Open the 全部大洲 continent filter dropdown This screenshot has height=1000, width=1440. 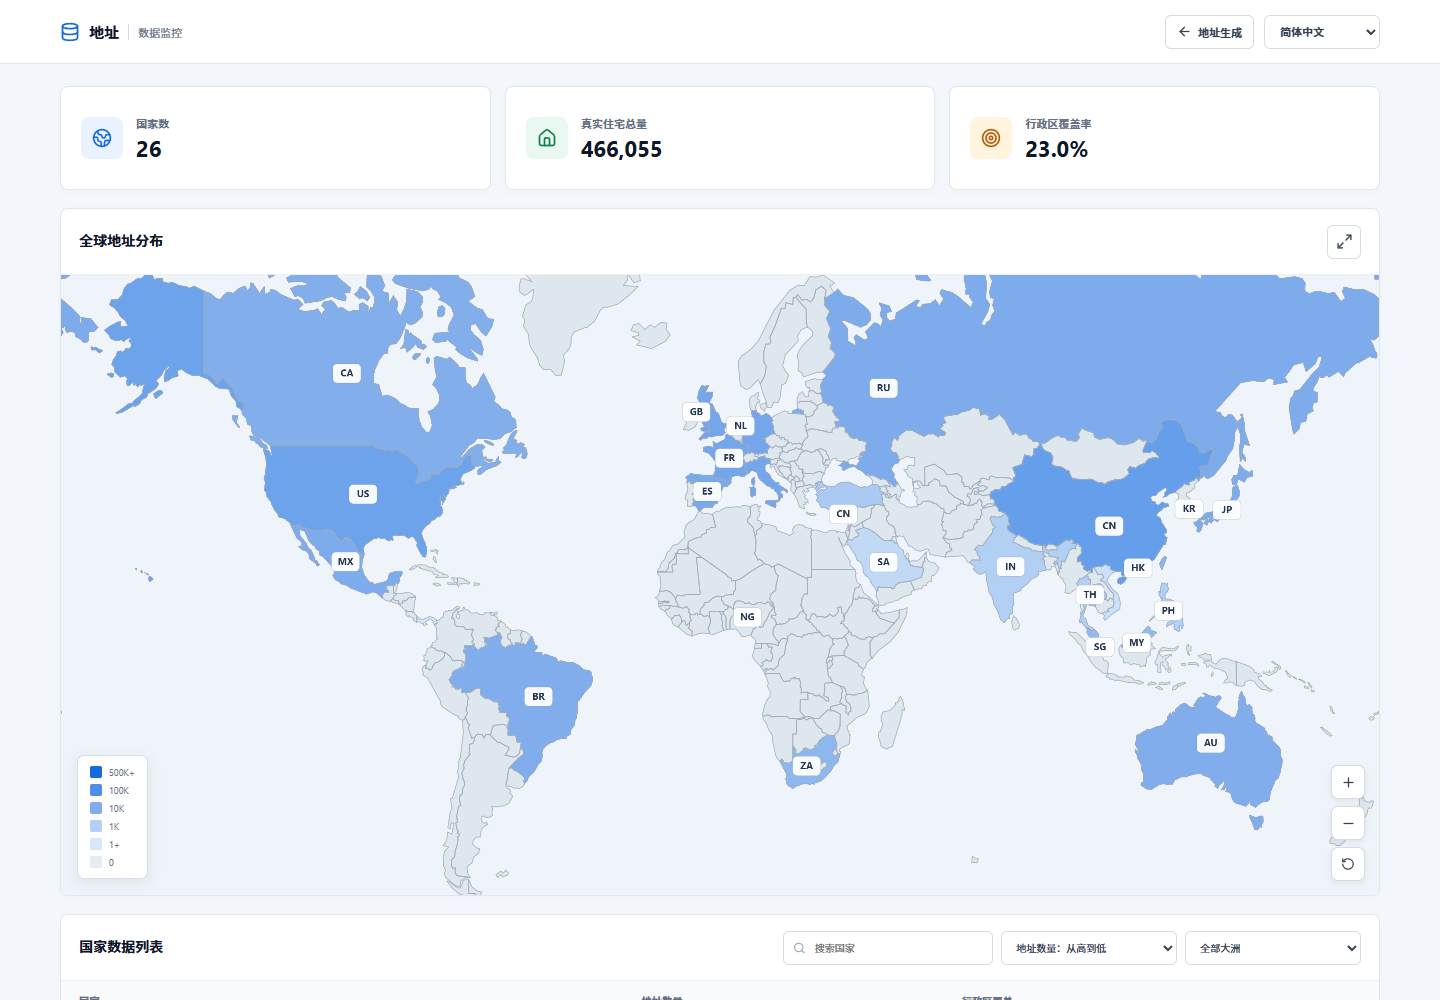[1273, 948]
